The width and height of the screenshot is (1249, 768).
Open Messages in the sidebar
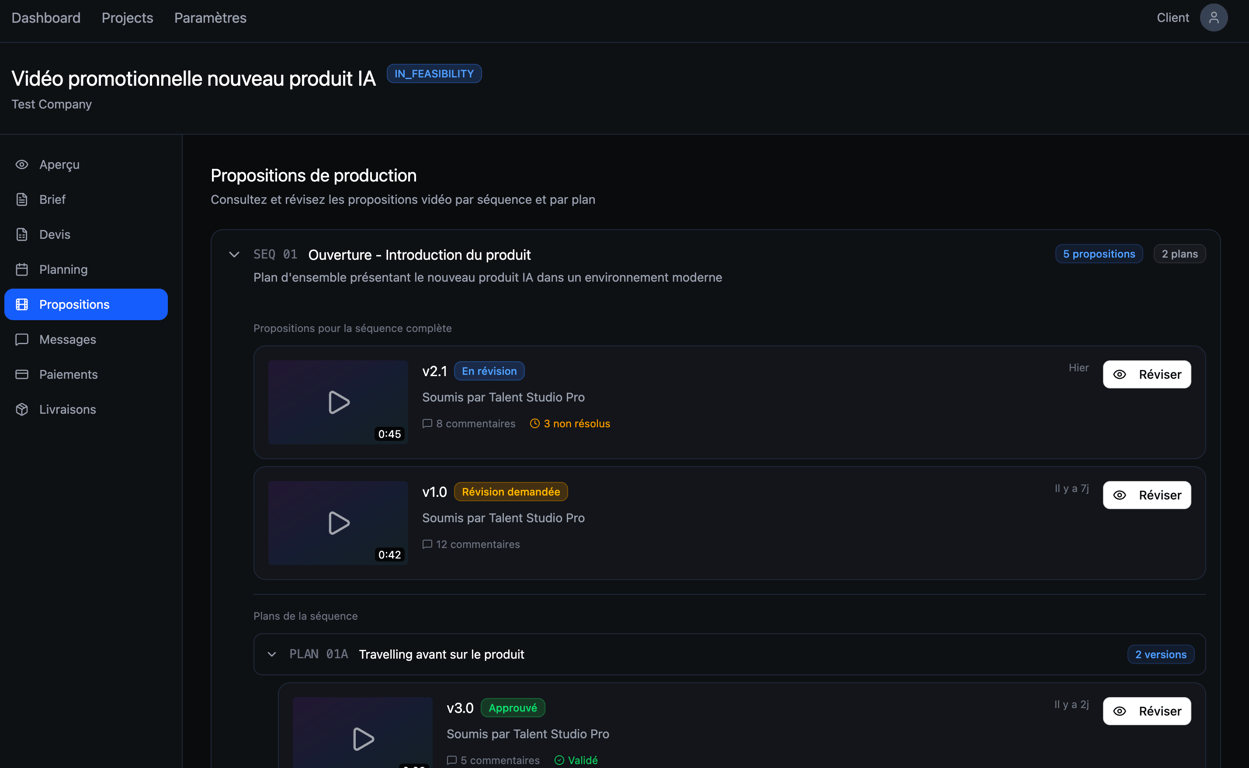point(86,339)
